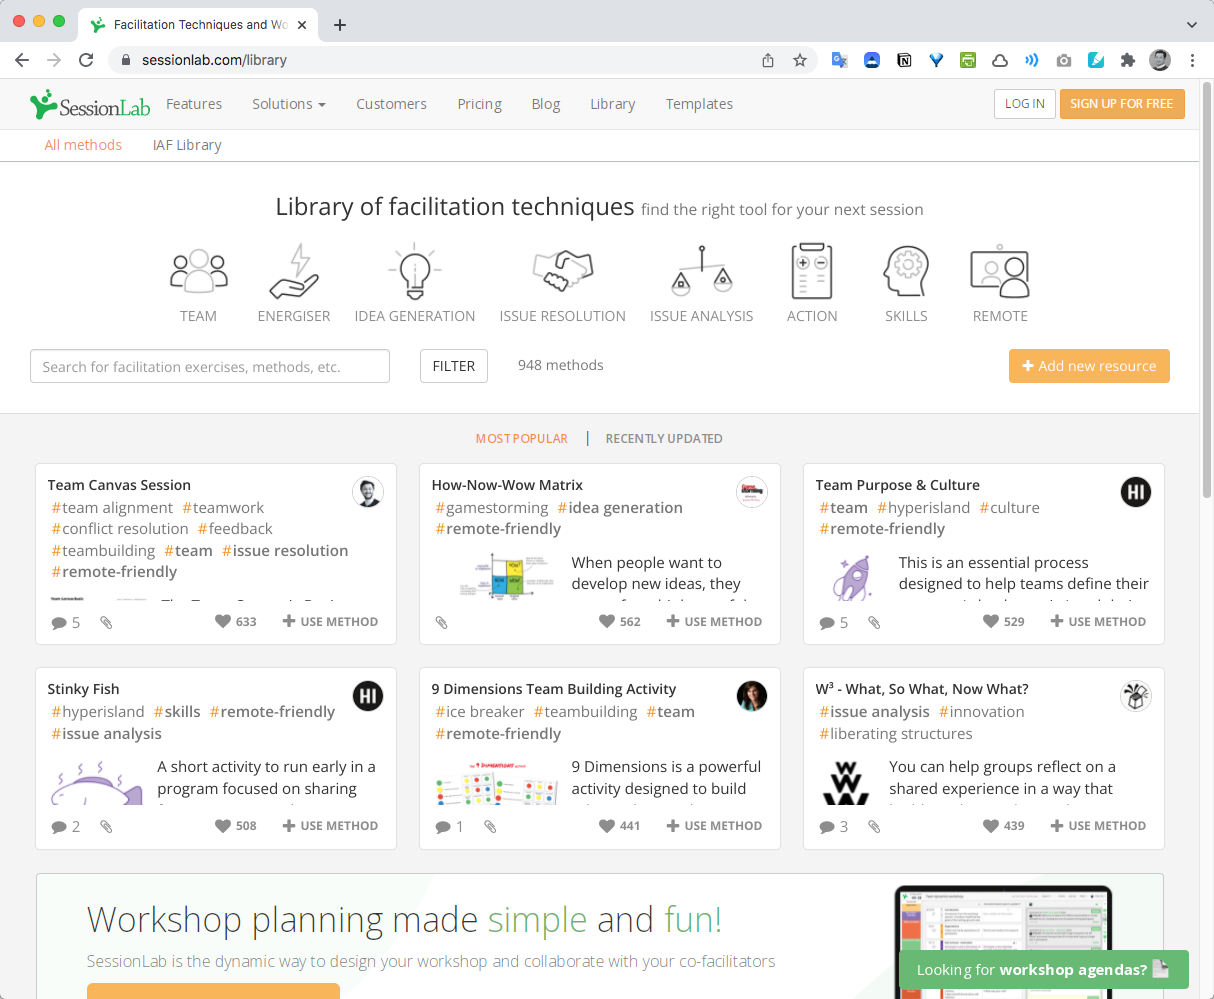
Task: Select the ISSUE RESOLUTION handshake icon
Action: [x=563, y=270]
